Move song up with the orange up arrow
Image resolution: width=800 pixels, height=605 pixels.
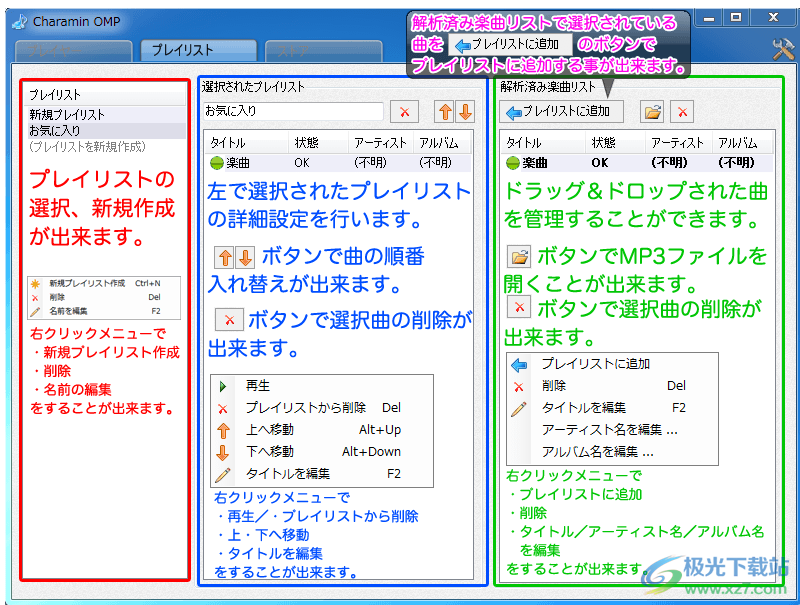445,112
